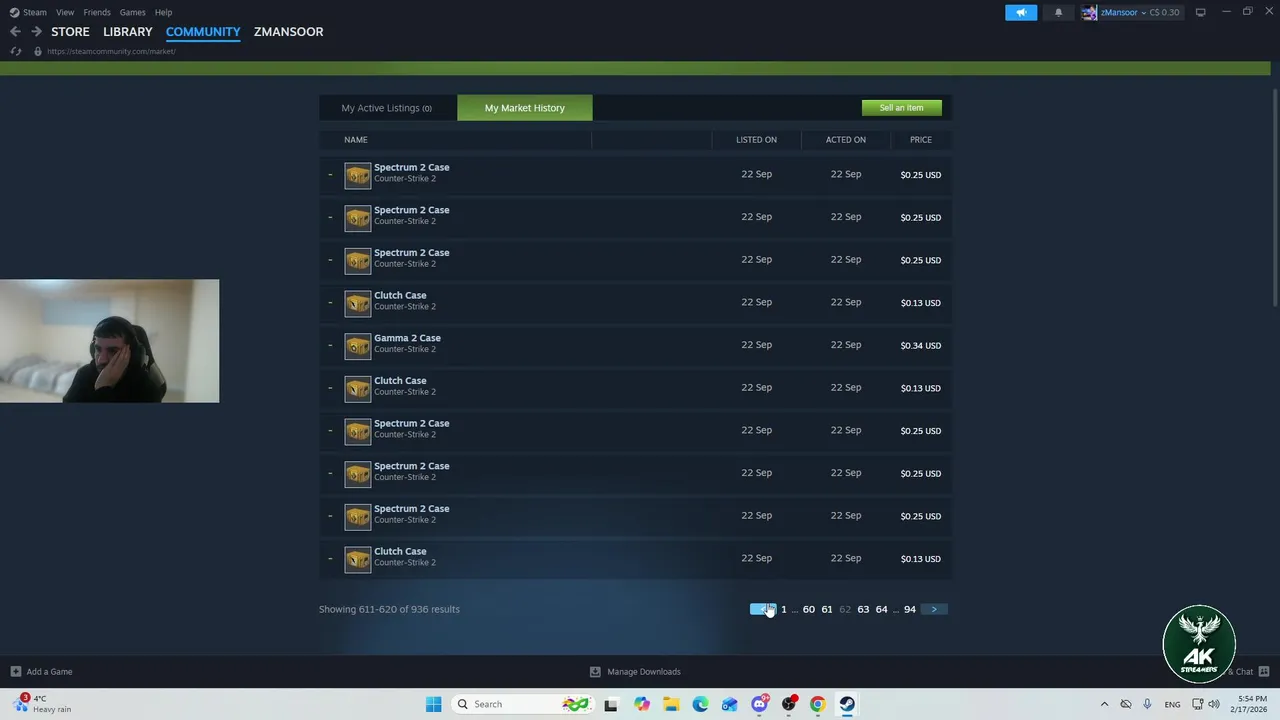This screenshot has height=720, width=1280.
Task: Open Microsoft Edge from the taskbar
Action: tap(700, 704)
